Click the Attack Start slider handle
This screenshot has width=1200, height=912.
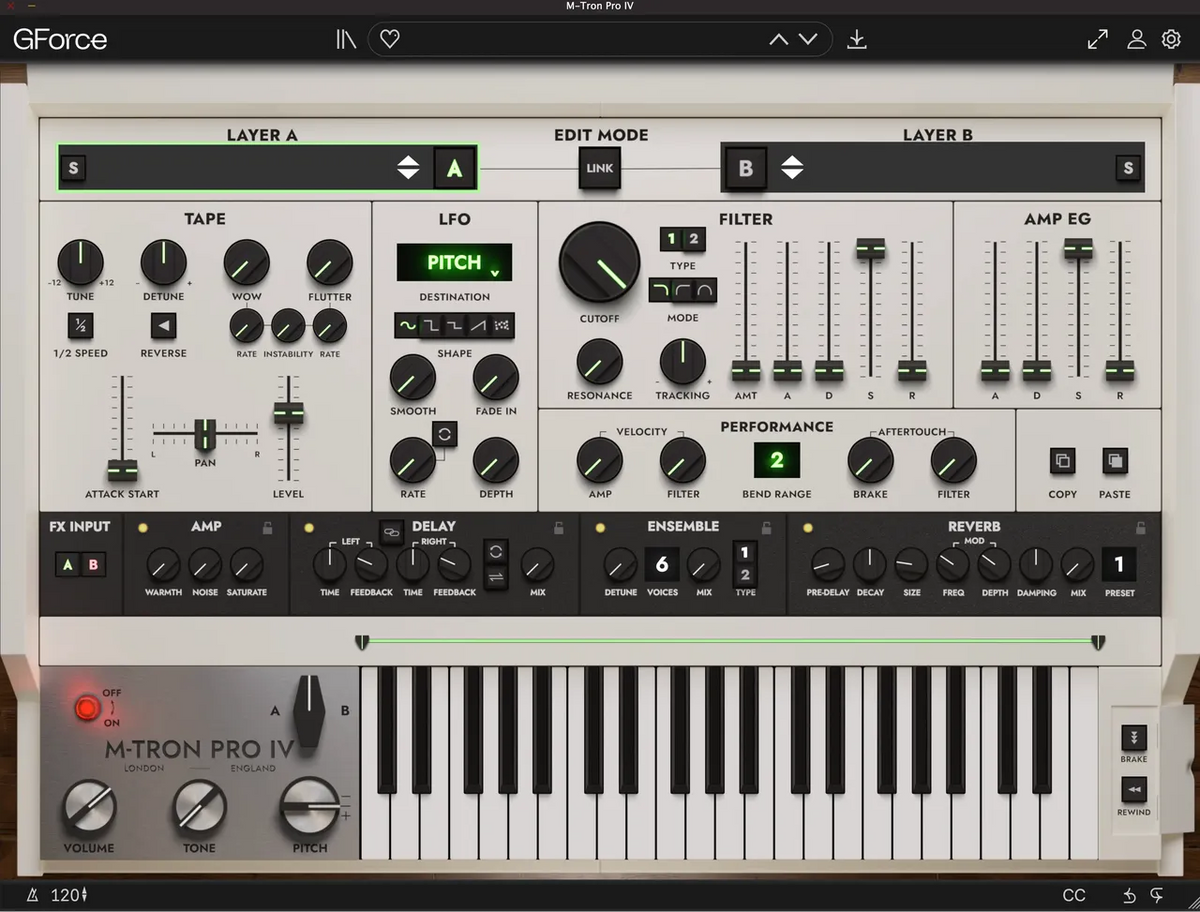coord(122,470)
